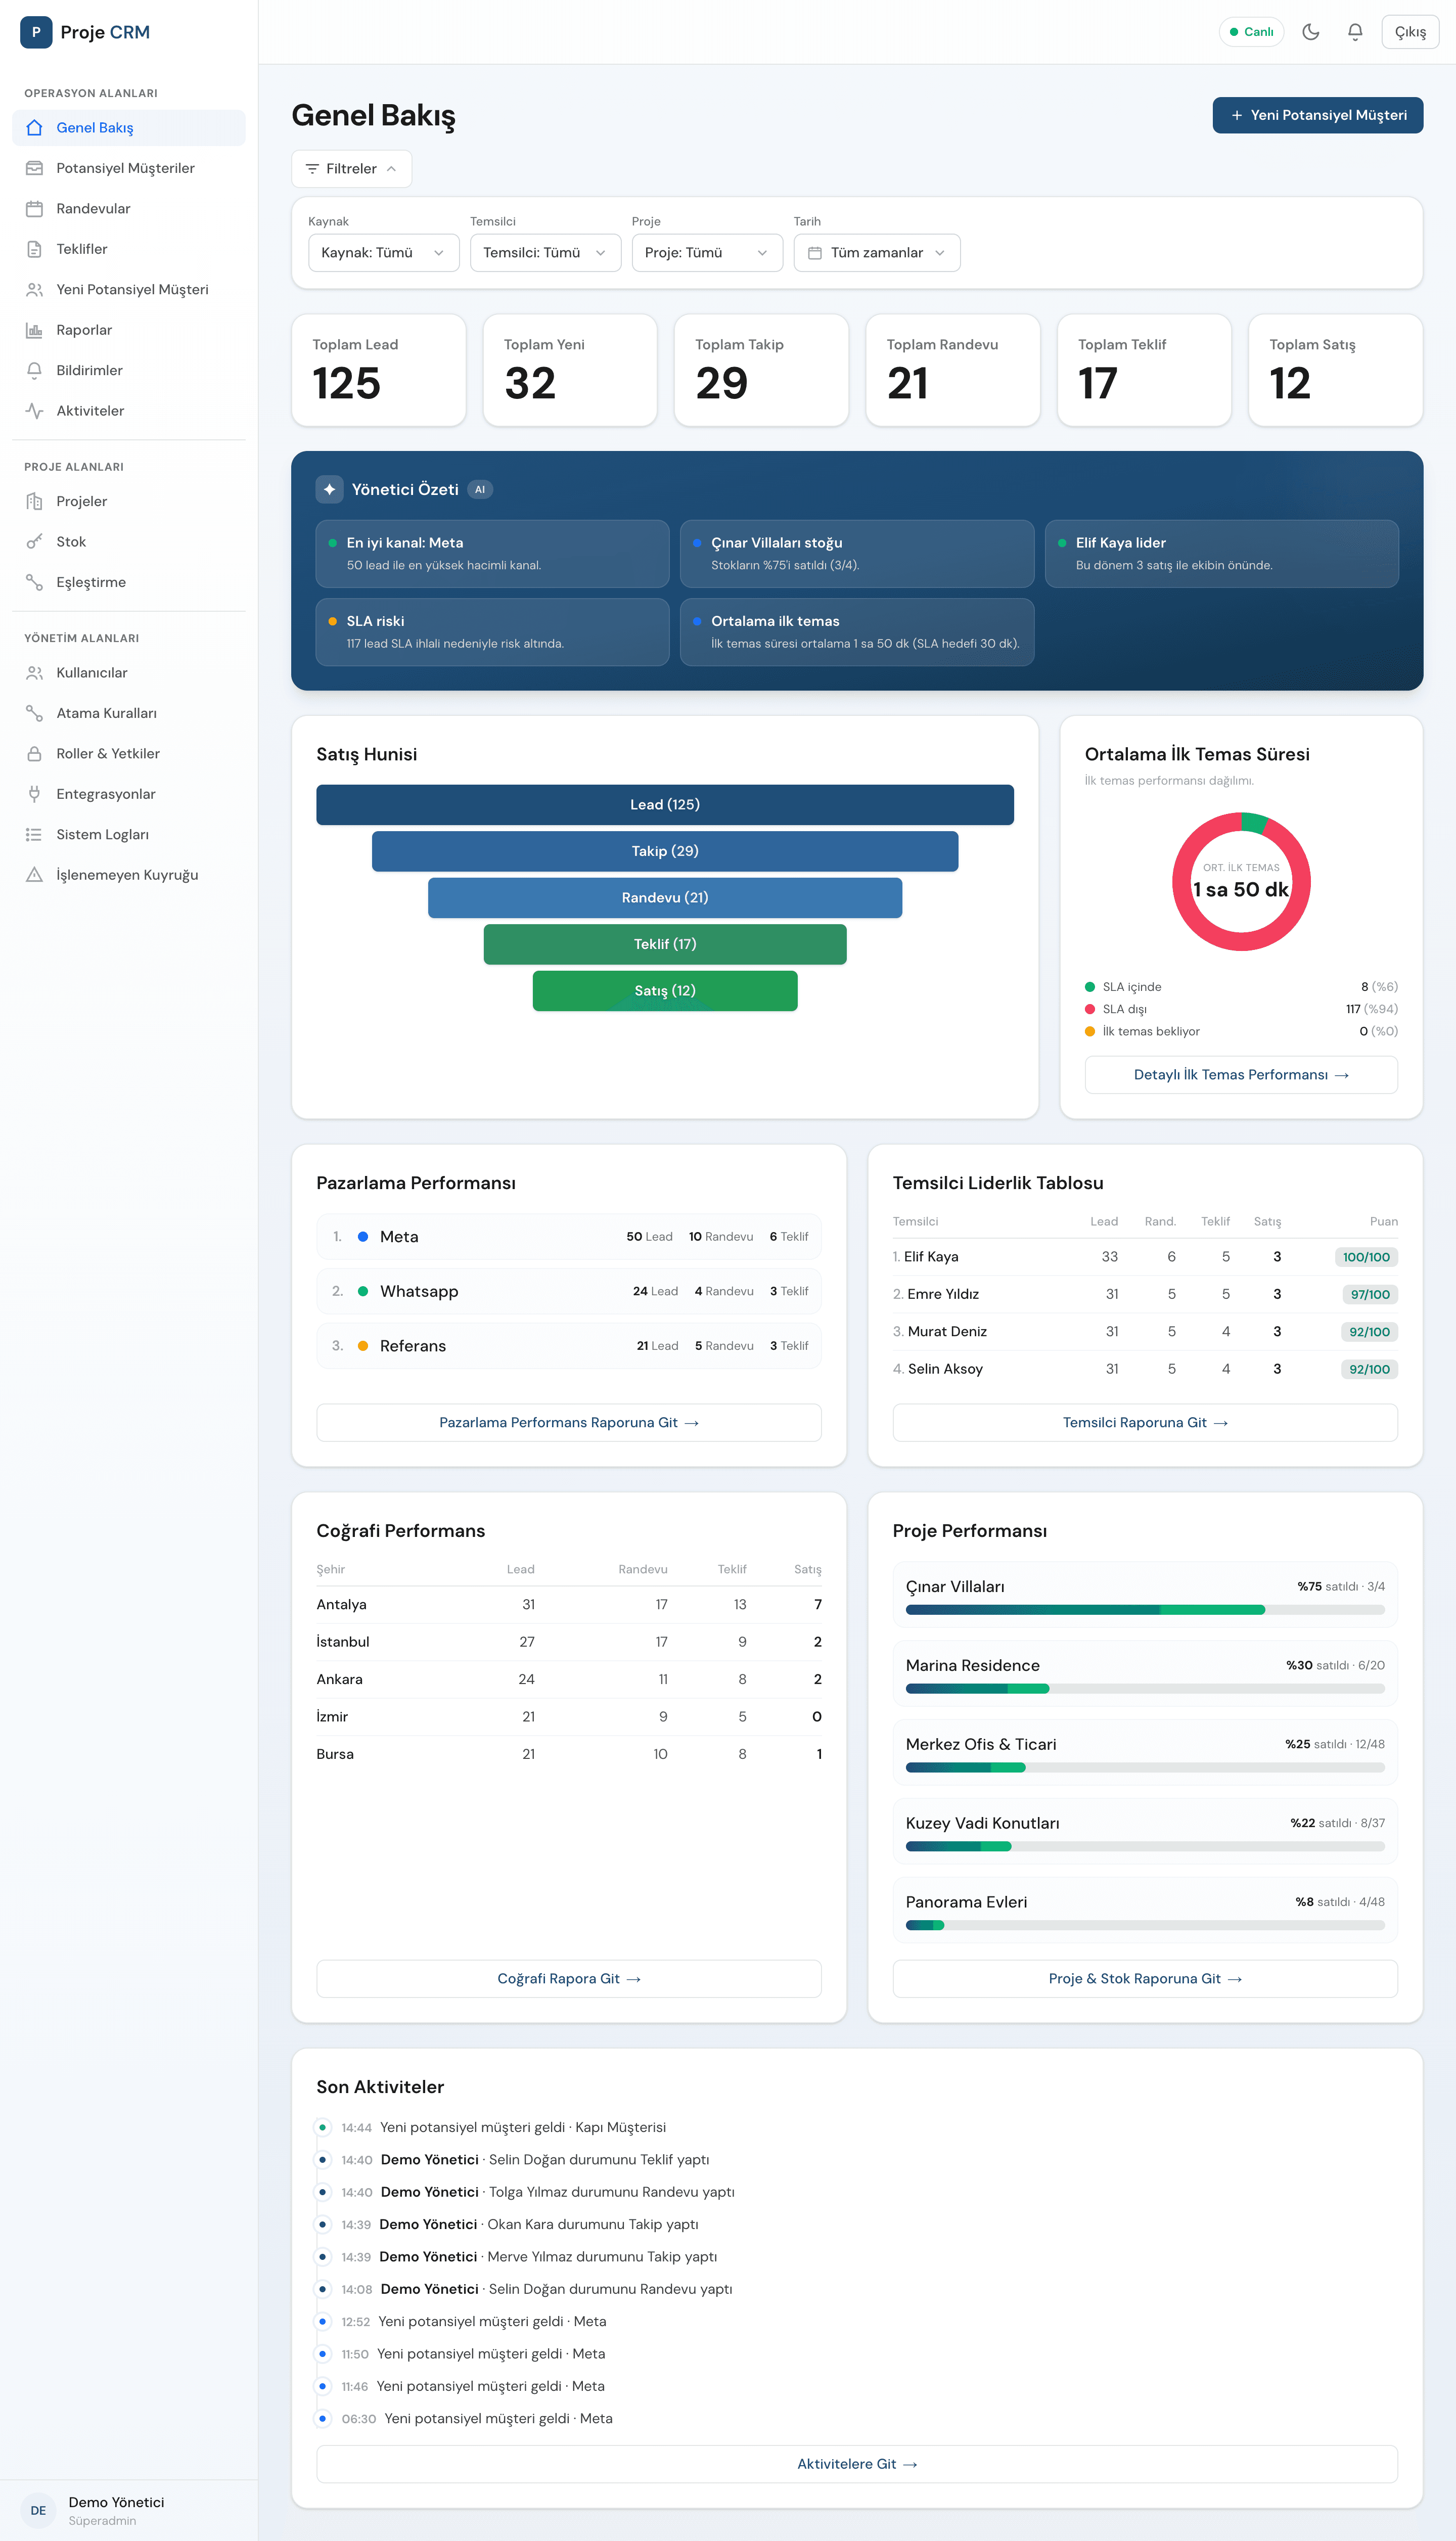Click the Raporlar chart icon
The height and width of the screenshot is (2541, 1456).
click(x=34, y=330)
